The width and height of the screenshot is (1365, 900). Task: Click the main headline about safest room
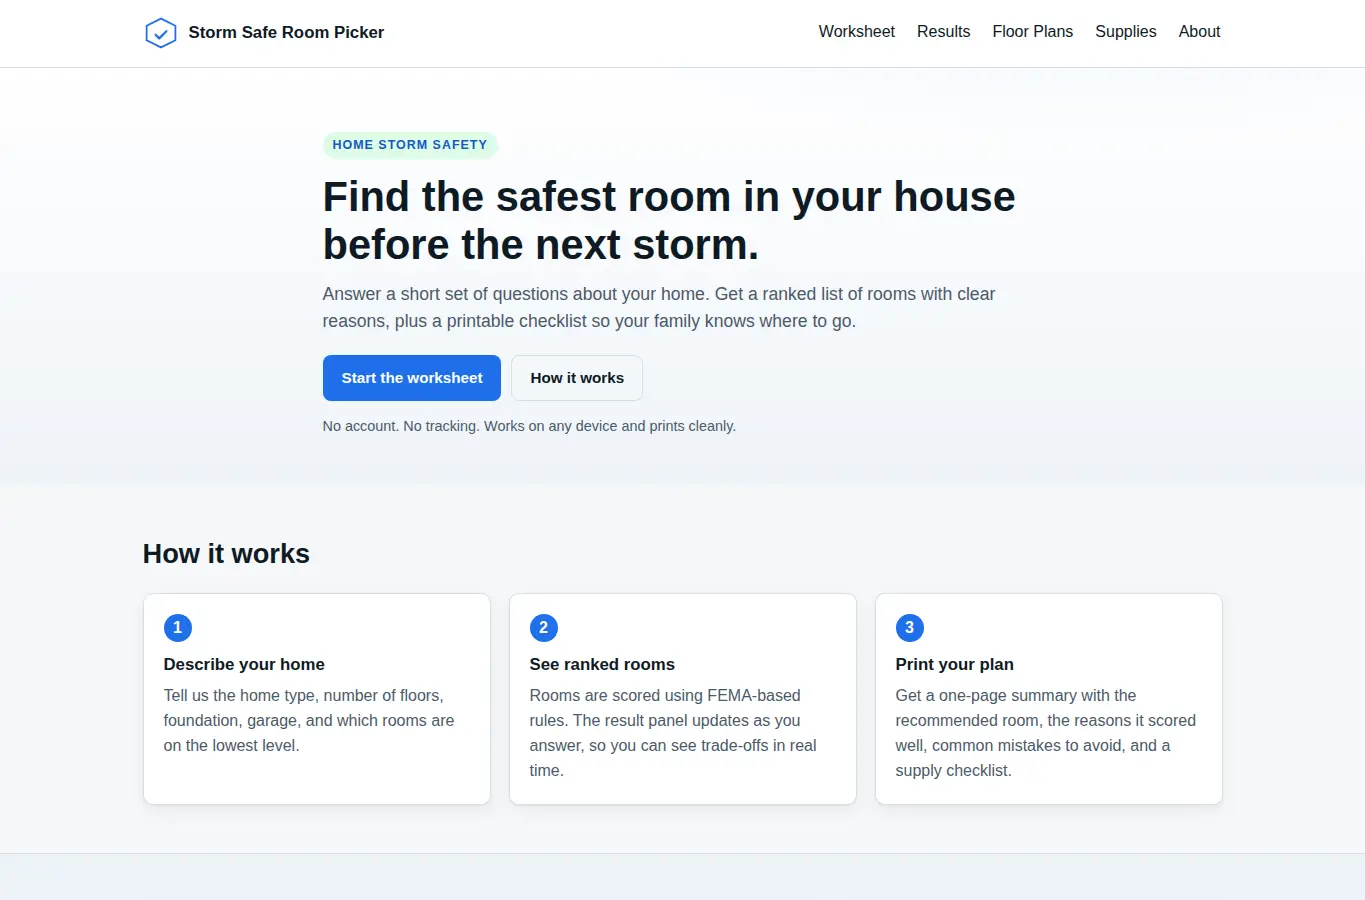[669, 220]
